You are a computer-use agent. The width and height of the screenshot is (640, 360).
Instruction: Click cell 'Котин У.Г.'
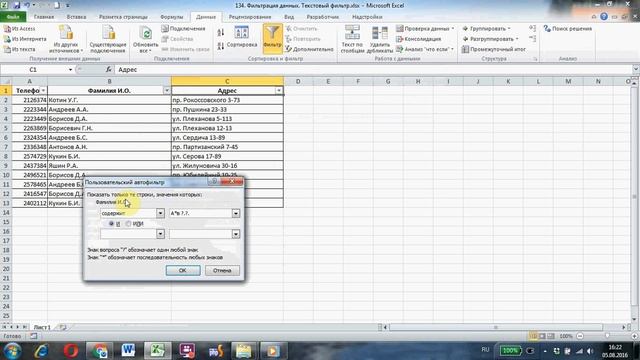point(109,100)
